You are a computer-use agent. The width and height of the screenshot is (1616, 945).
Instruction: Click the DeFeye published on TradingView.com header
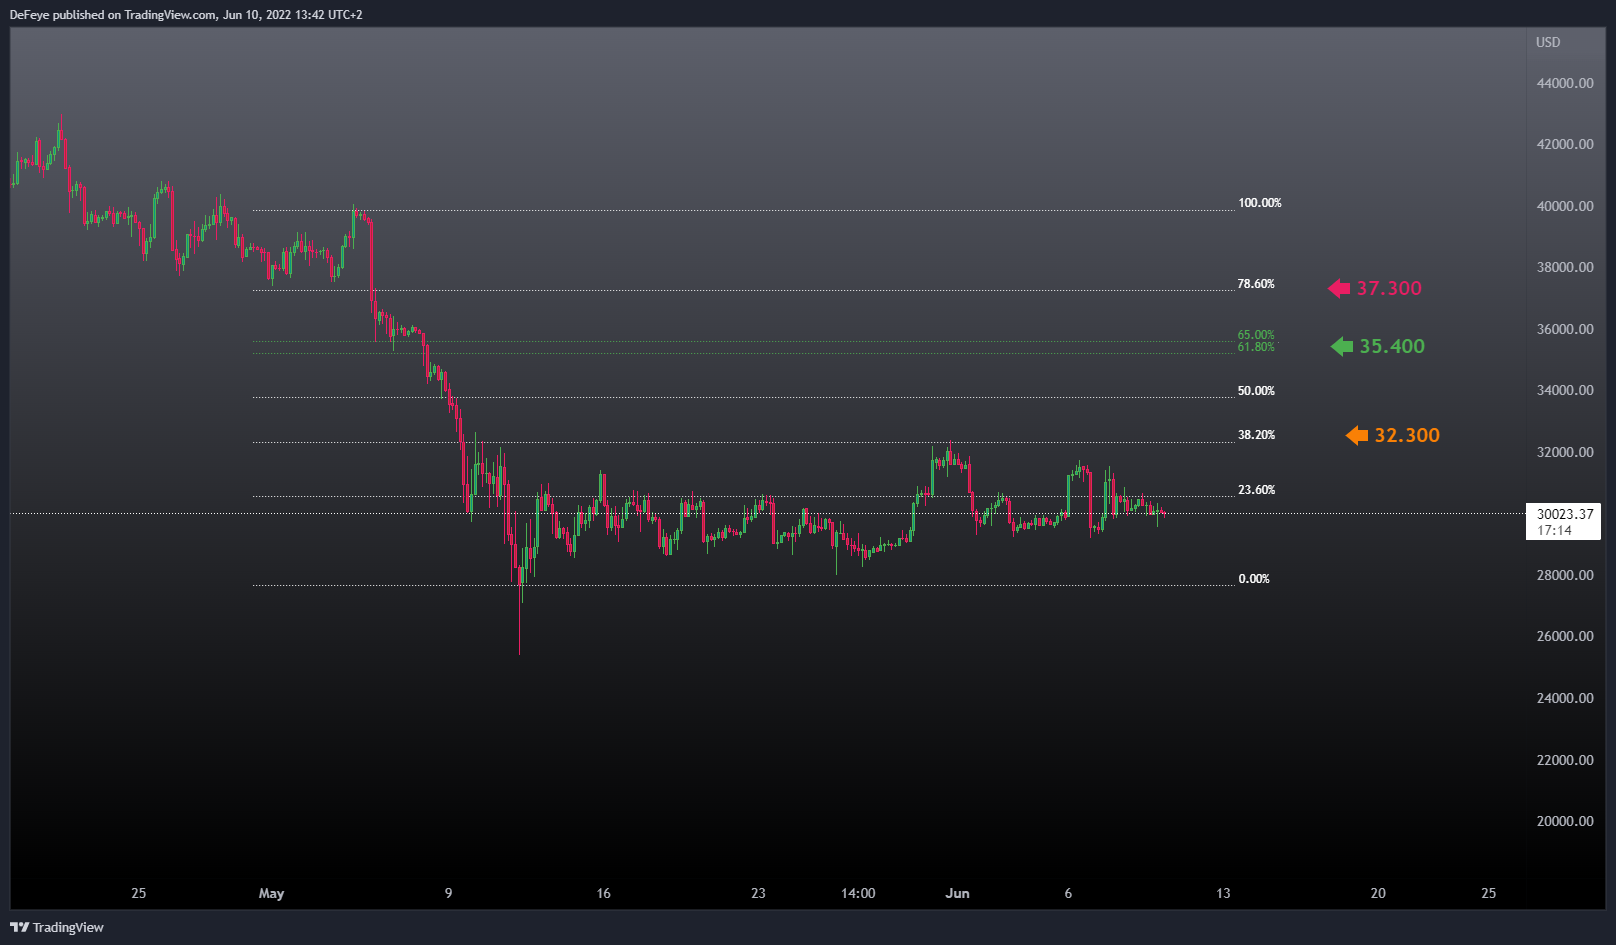point(186,15)
